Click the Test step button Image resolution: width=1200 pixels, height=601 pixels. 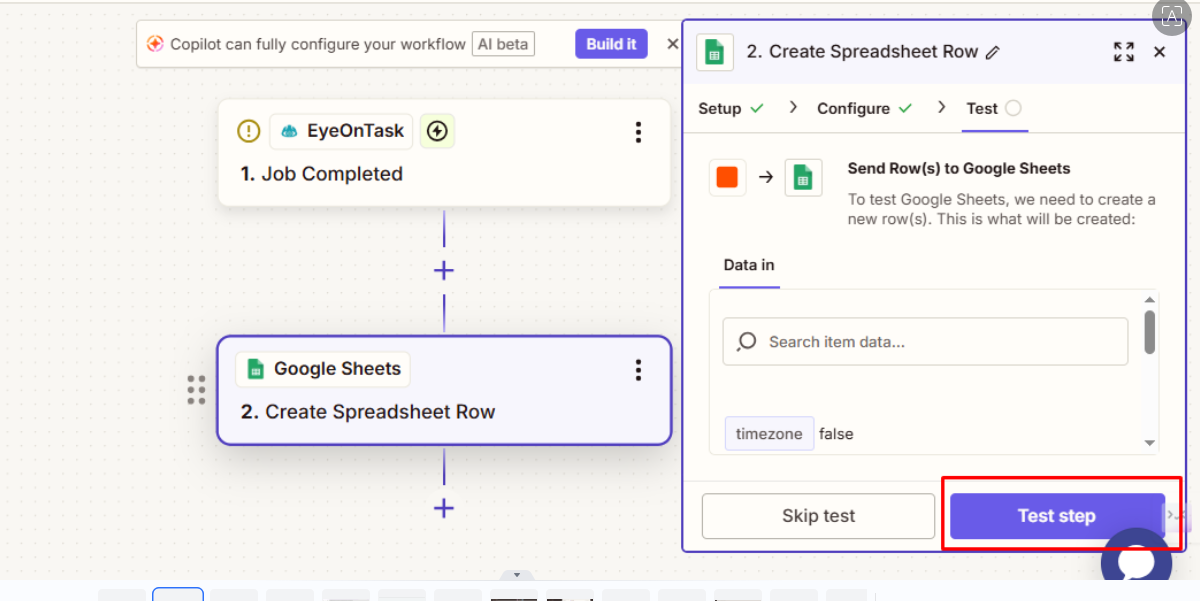[x=1056, y=516]
